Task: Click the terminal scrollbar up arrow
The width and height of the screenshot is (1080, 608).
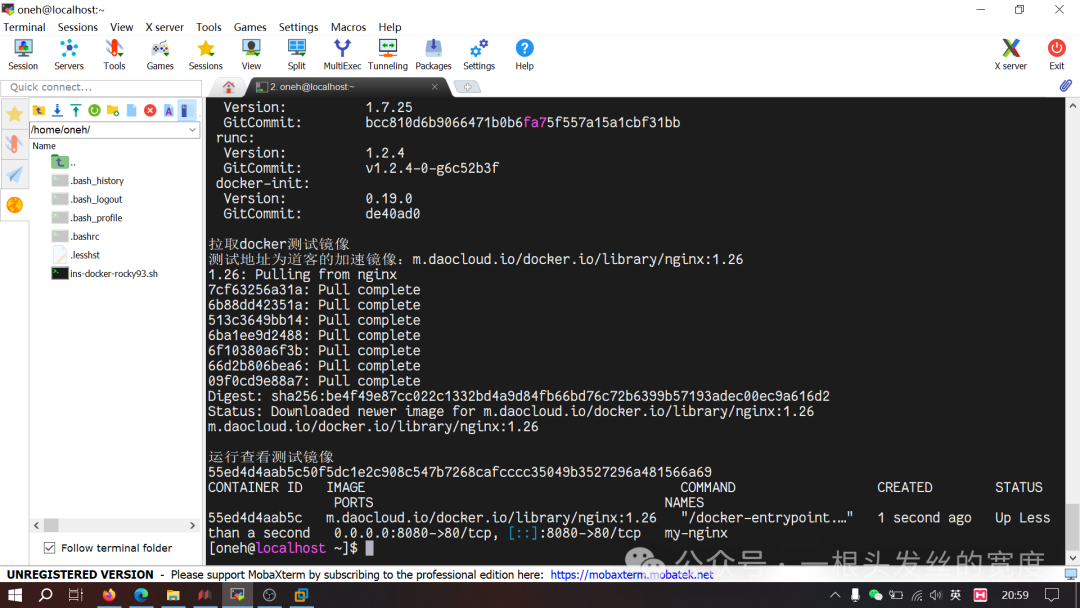Action: coord(1072,105)
